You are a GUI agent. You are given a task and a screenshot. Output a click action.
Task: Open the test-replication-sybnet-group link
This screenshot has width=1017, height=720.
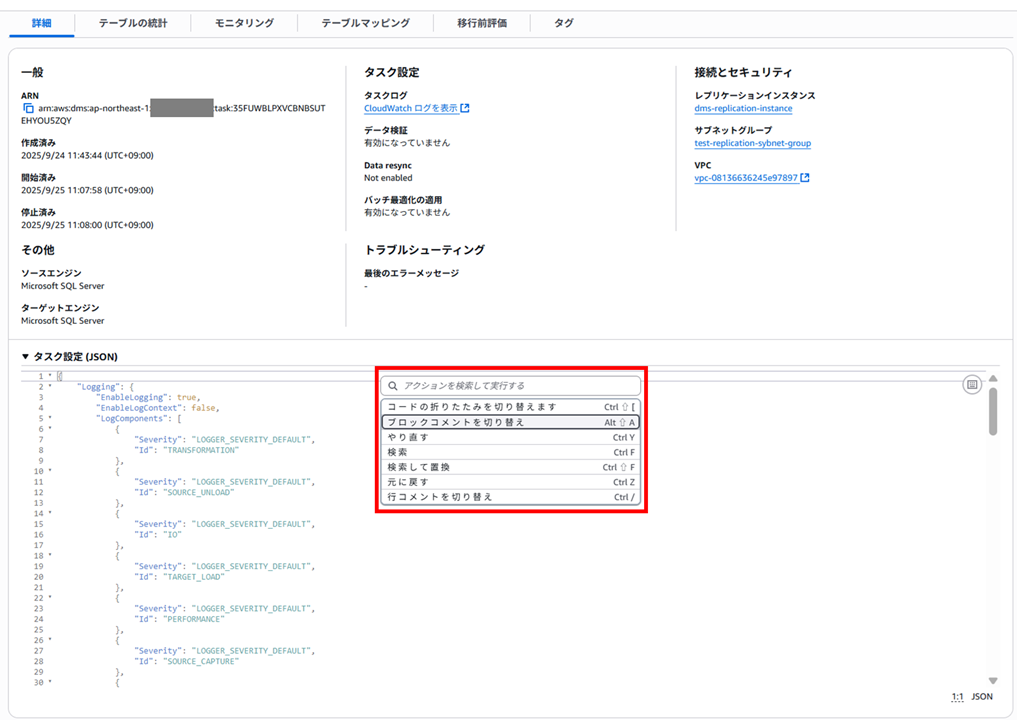pos(752,143)
